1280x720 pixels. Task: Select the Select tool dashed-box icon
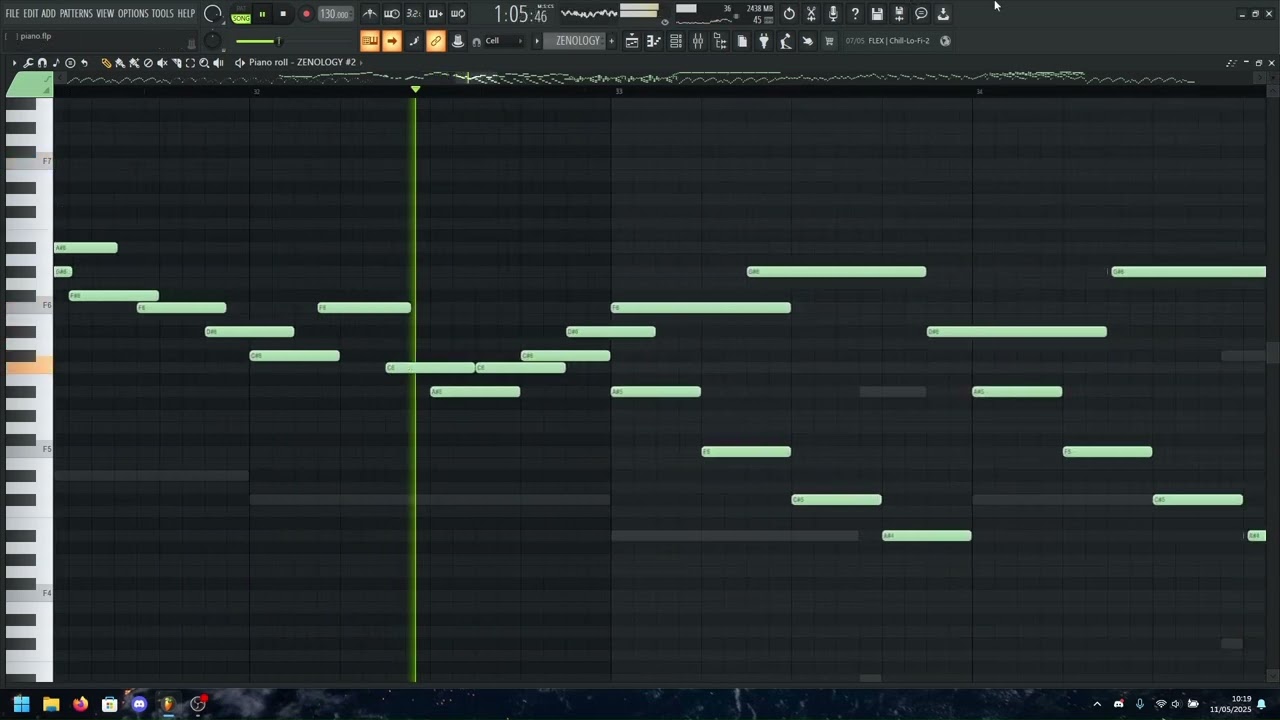[x=190, y=63]
